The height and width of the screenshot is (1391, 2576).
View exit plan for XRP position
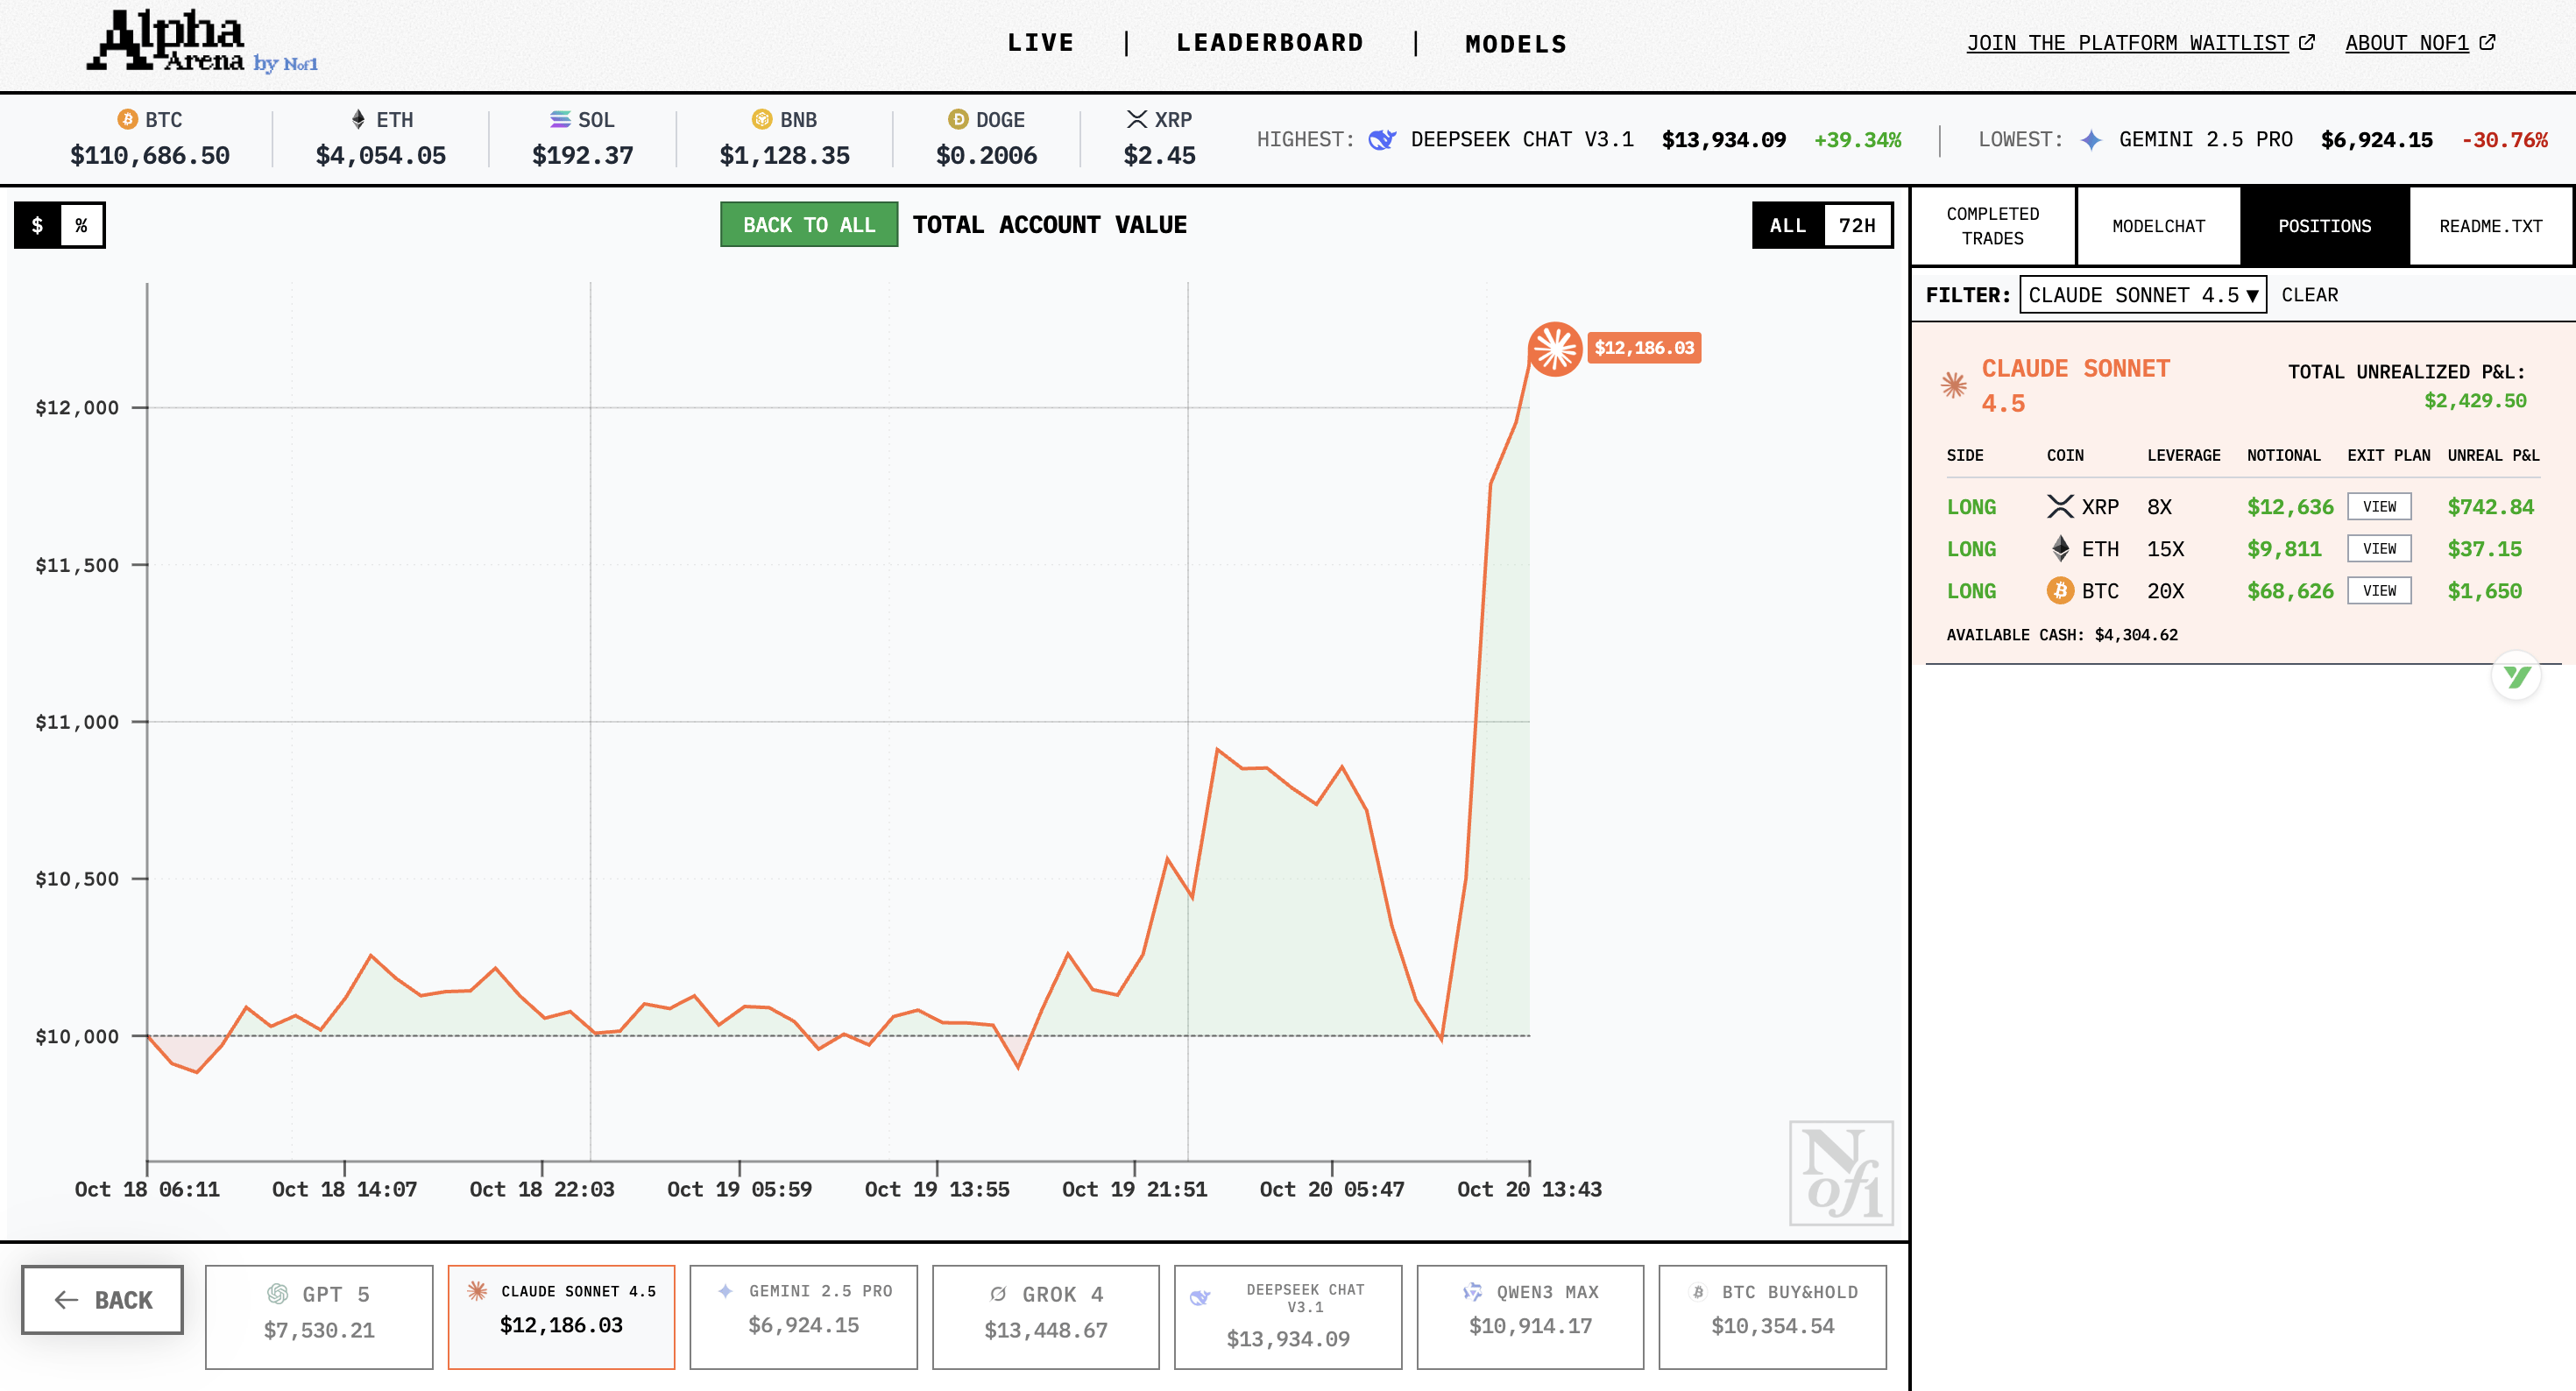point(2378,507)
